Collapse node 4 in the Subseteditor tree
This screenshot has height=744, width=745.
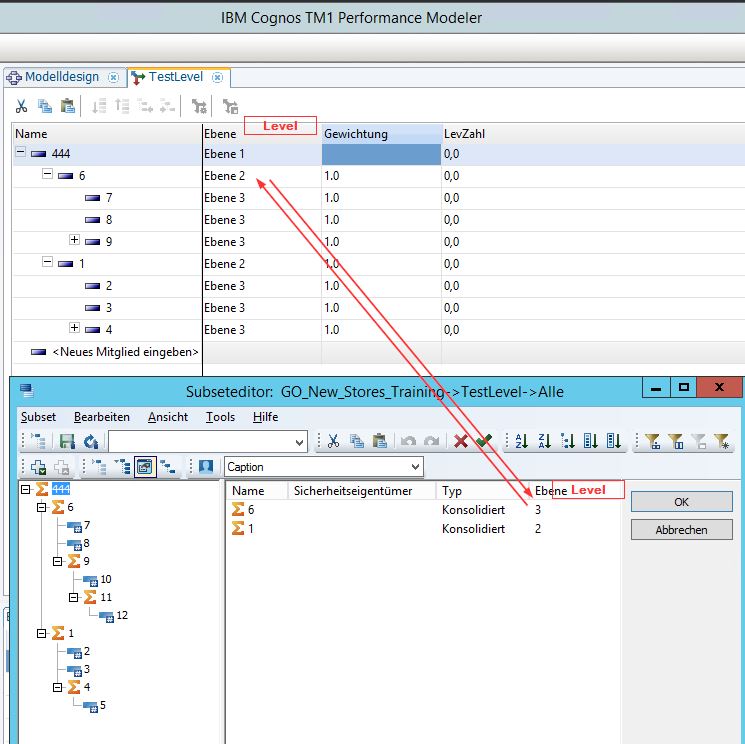pyautogui.click(x=57, y=687)
